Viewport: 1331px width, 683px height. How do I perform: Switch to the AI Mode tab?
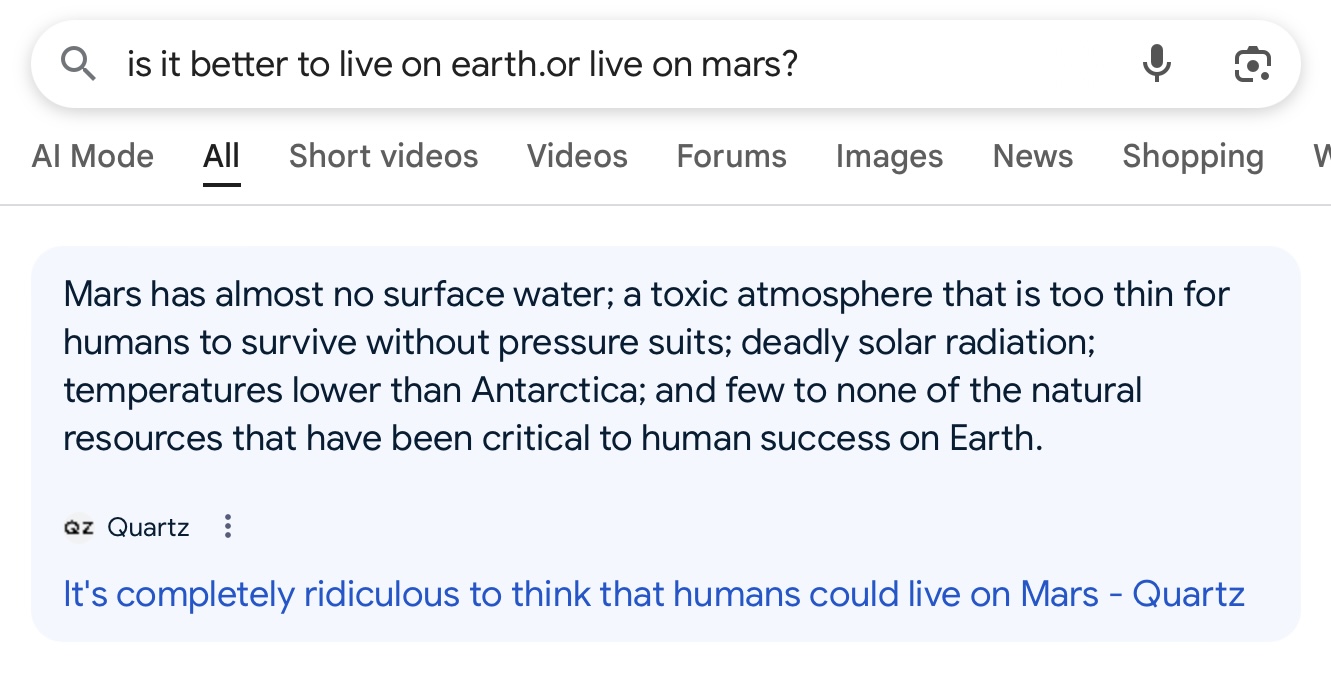(x=93, y=157)
